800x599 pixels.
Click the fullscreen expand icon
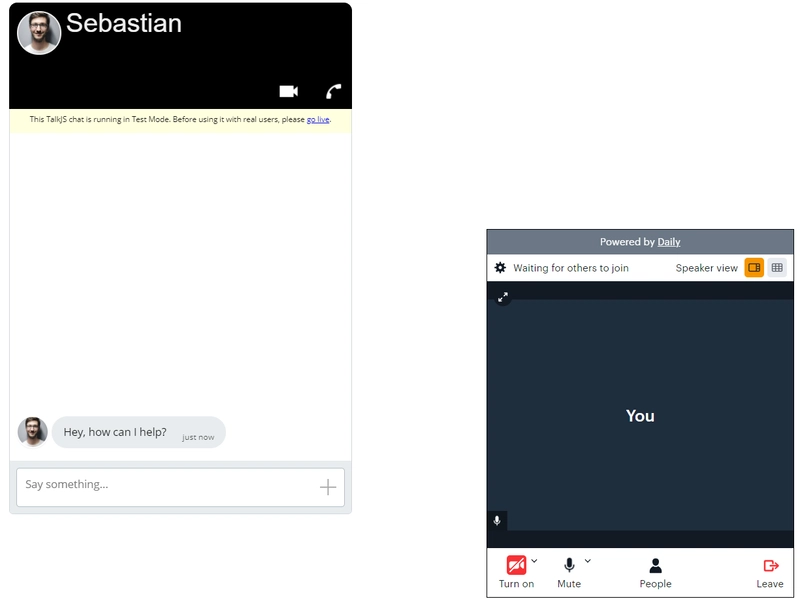tap(503, 297)
